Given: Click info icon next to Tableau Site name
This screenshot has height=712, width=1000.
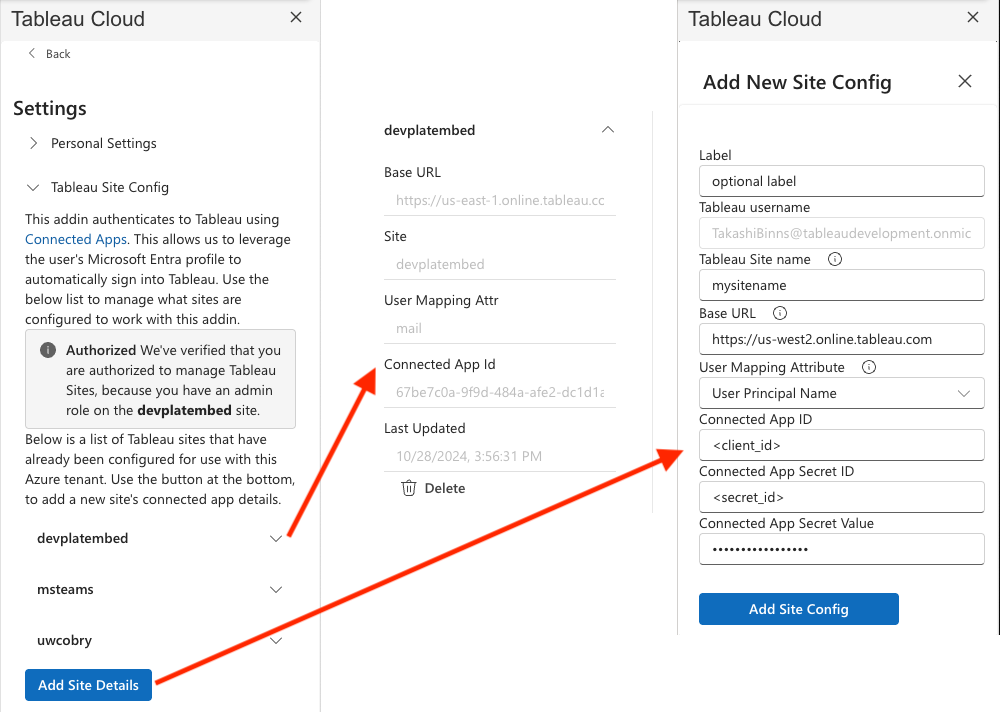Looking at the screenshot, I should click(x=835, y=259).
